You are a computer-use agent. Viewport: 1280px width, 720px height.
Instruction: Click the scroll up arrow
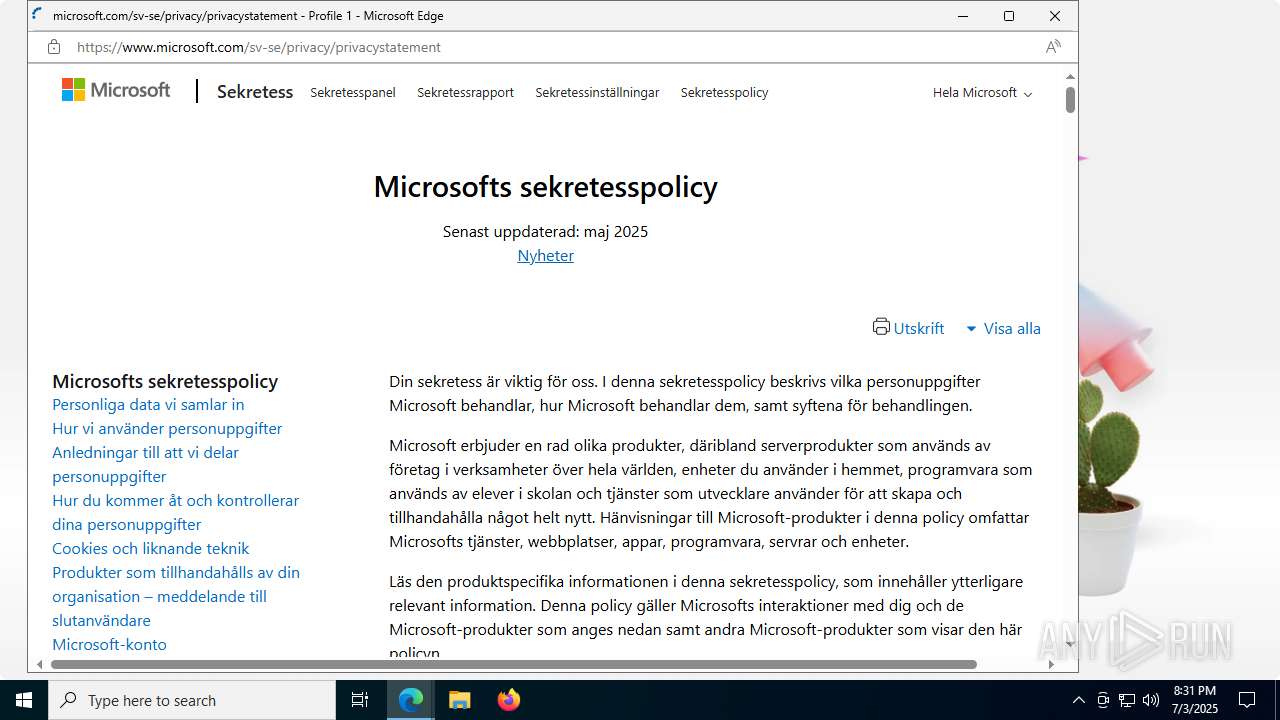[1070, 76]
